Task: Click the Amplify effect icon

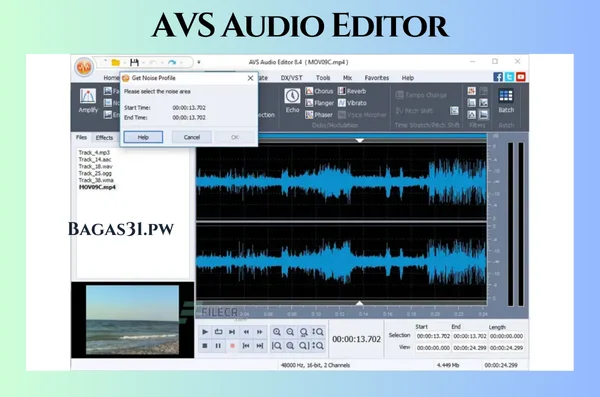Action: (88, 96)
